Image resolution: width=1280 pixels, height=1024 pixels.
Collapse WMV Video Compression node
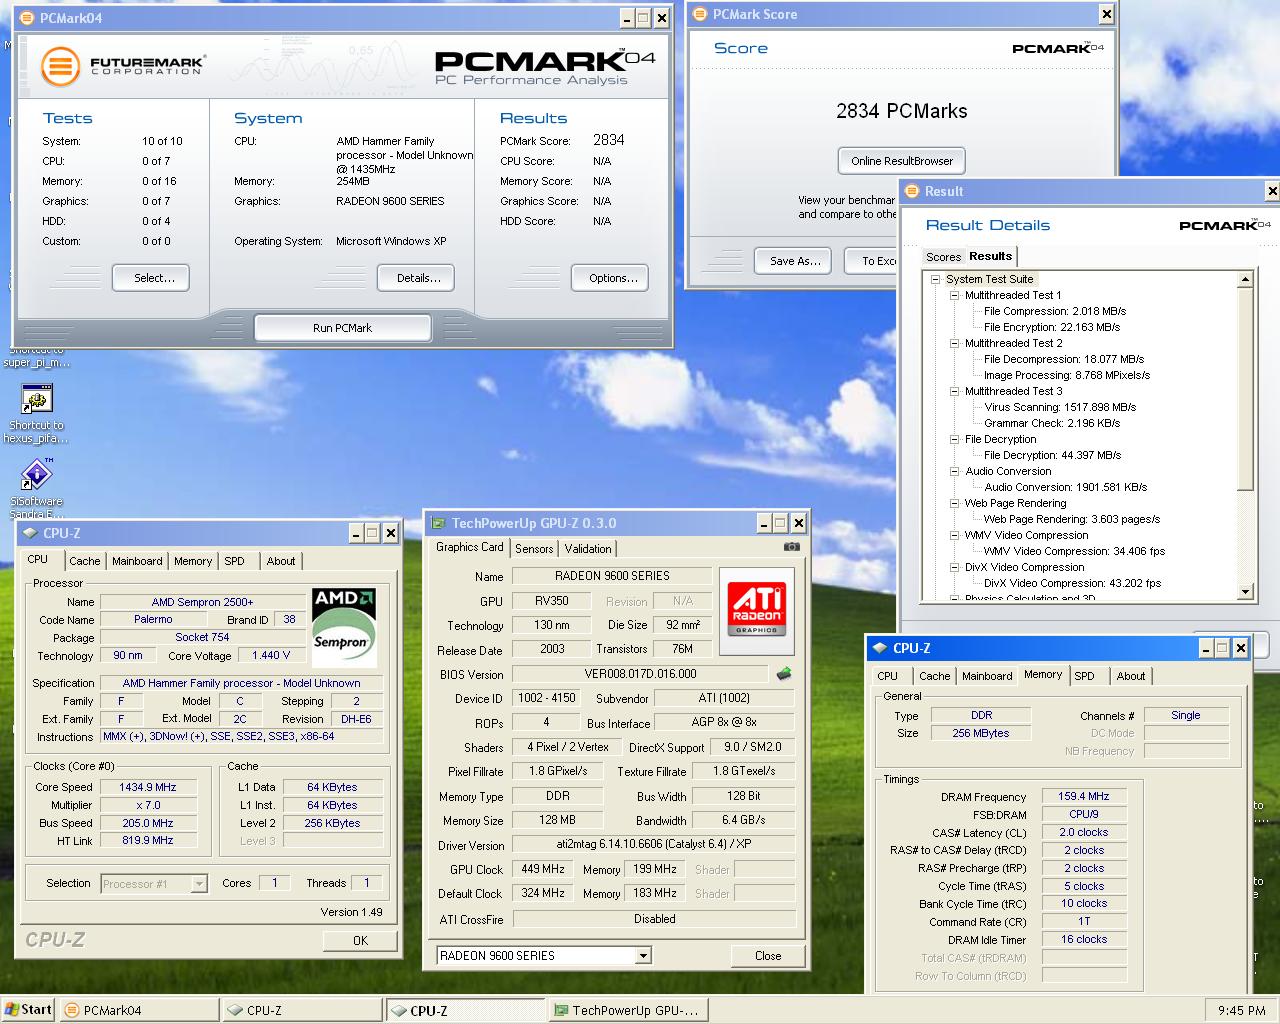click(x=955, y=535)
